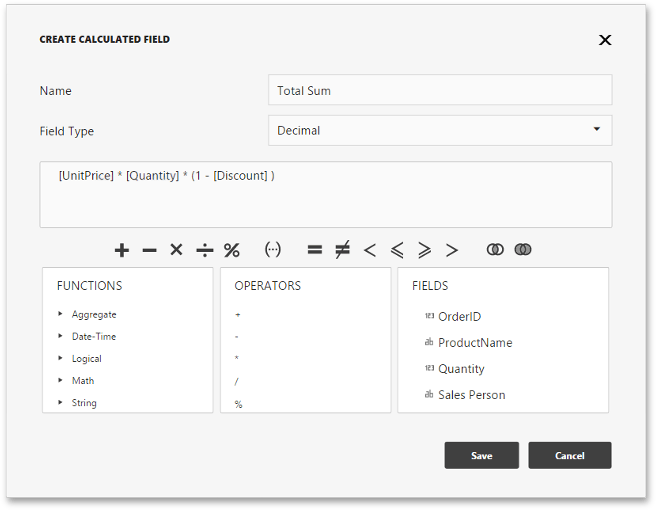
Task: Select the / operator in Operators list
Action: click(236, 381)
